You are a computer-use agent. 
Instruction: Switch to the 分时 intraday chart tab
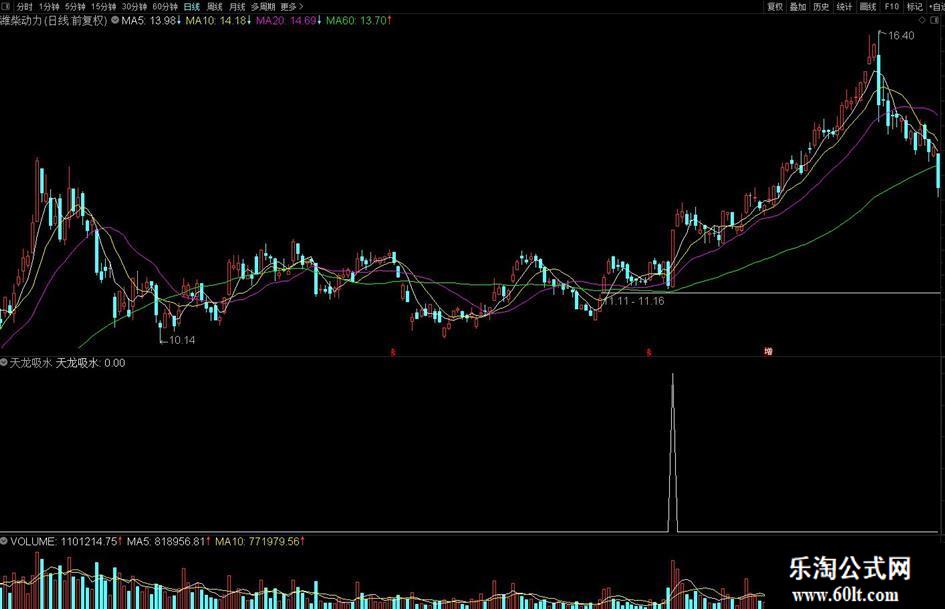click(25, 7)
